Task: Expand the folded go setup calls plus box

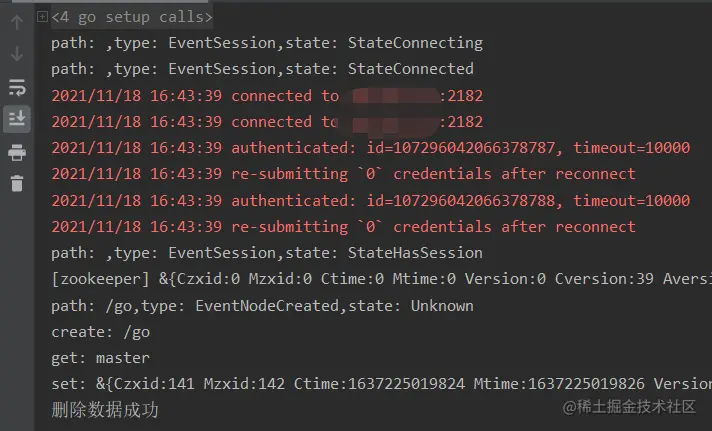Action: [x=42, y=17]
